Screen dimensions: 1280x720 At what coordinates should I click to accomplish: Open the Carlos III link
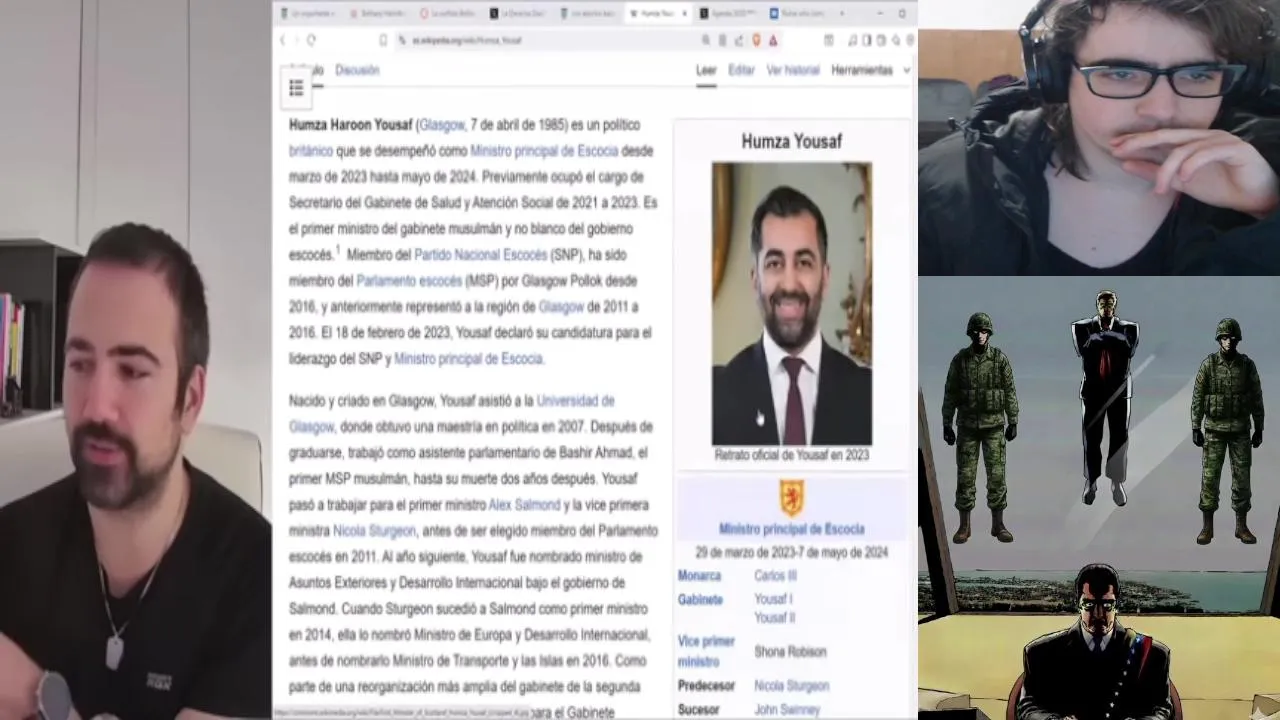(775, 576)
